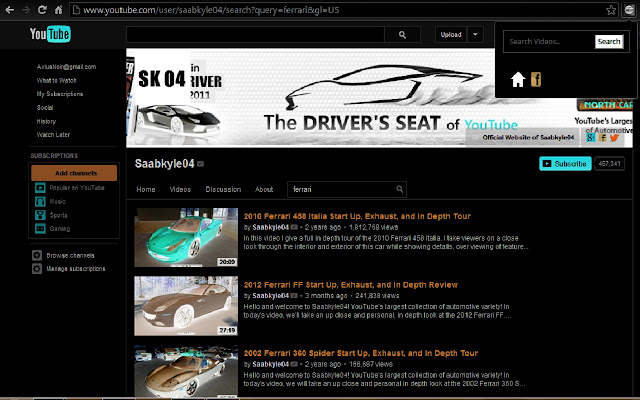Image resolution: width=640 pixels, height=400 pixels.
Task: Focus the main YouTube search box
Action: pyautogui.click(x=255, y=35)
